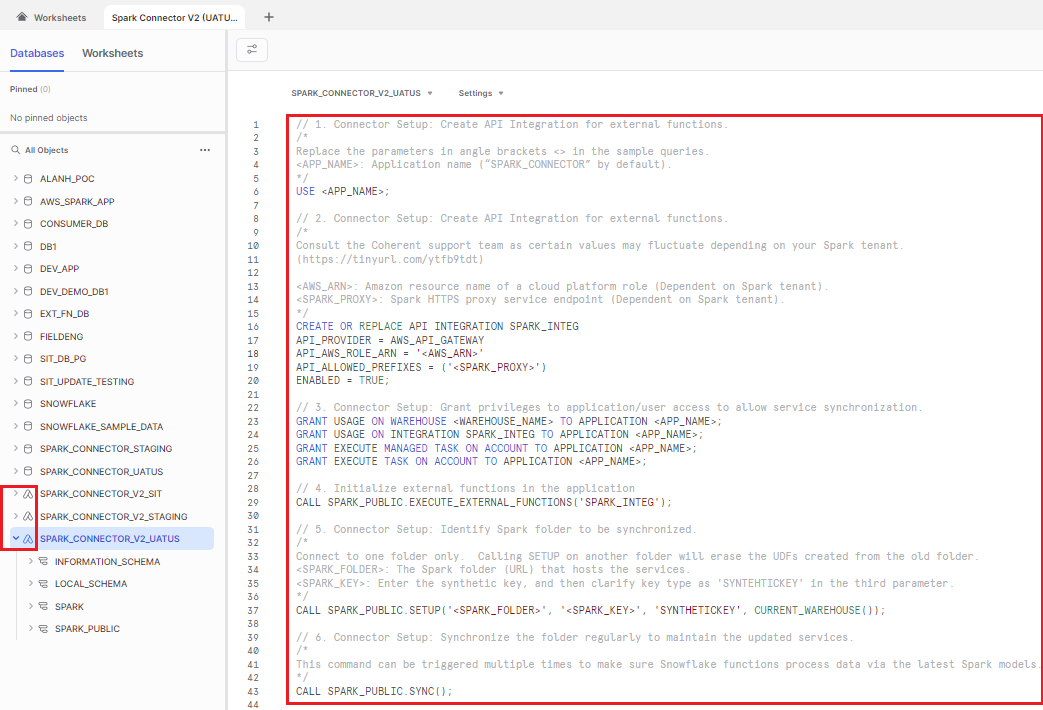
Task: Expand the CONSUMER_DB database chevron
Action: (15, 224)
